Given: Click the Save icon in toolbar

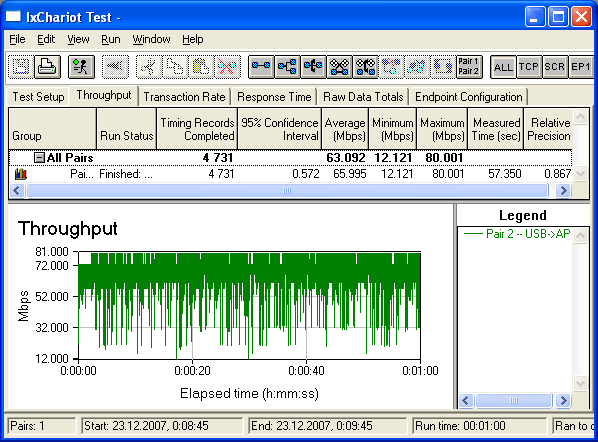Looking at the screenshot, I should [x=21, y=67].
